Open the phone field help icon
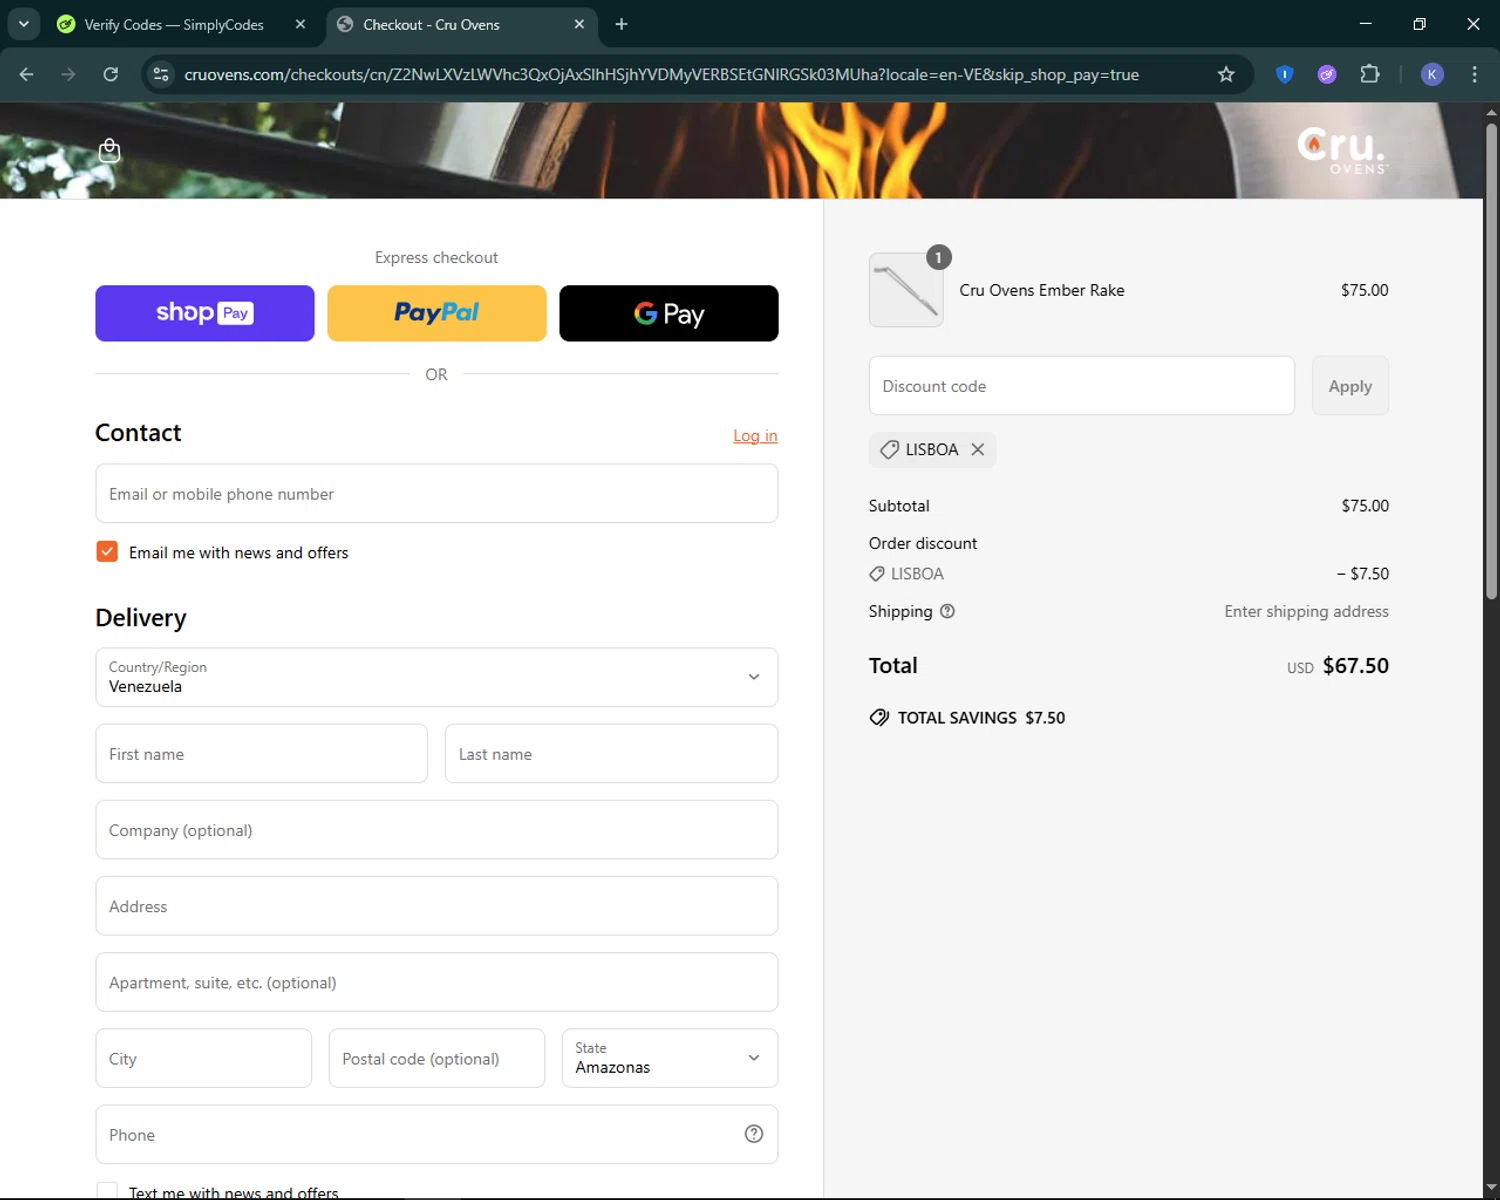This screenshot has width=1500, height=1200. 754,1134
